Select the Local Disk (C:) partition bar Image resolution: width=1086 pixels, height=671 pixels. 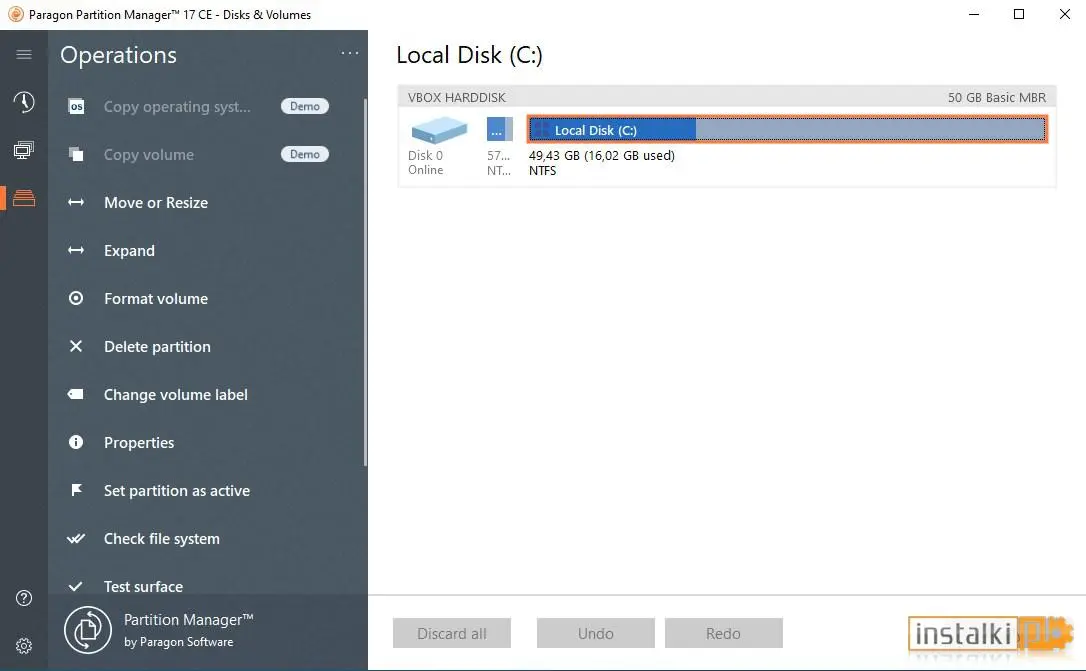(x=787, y=129)
